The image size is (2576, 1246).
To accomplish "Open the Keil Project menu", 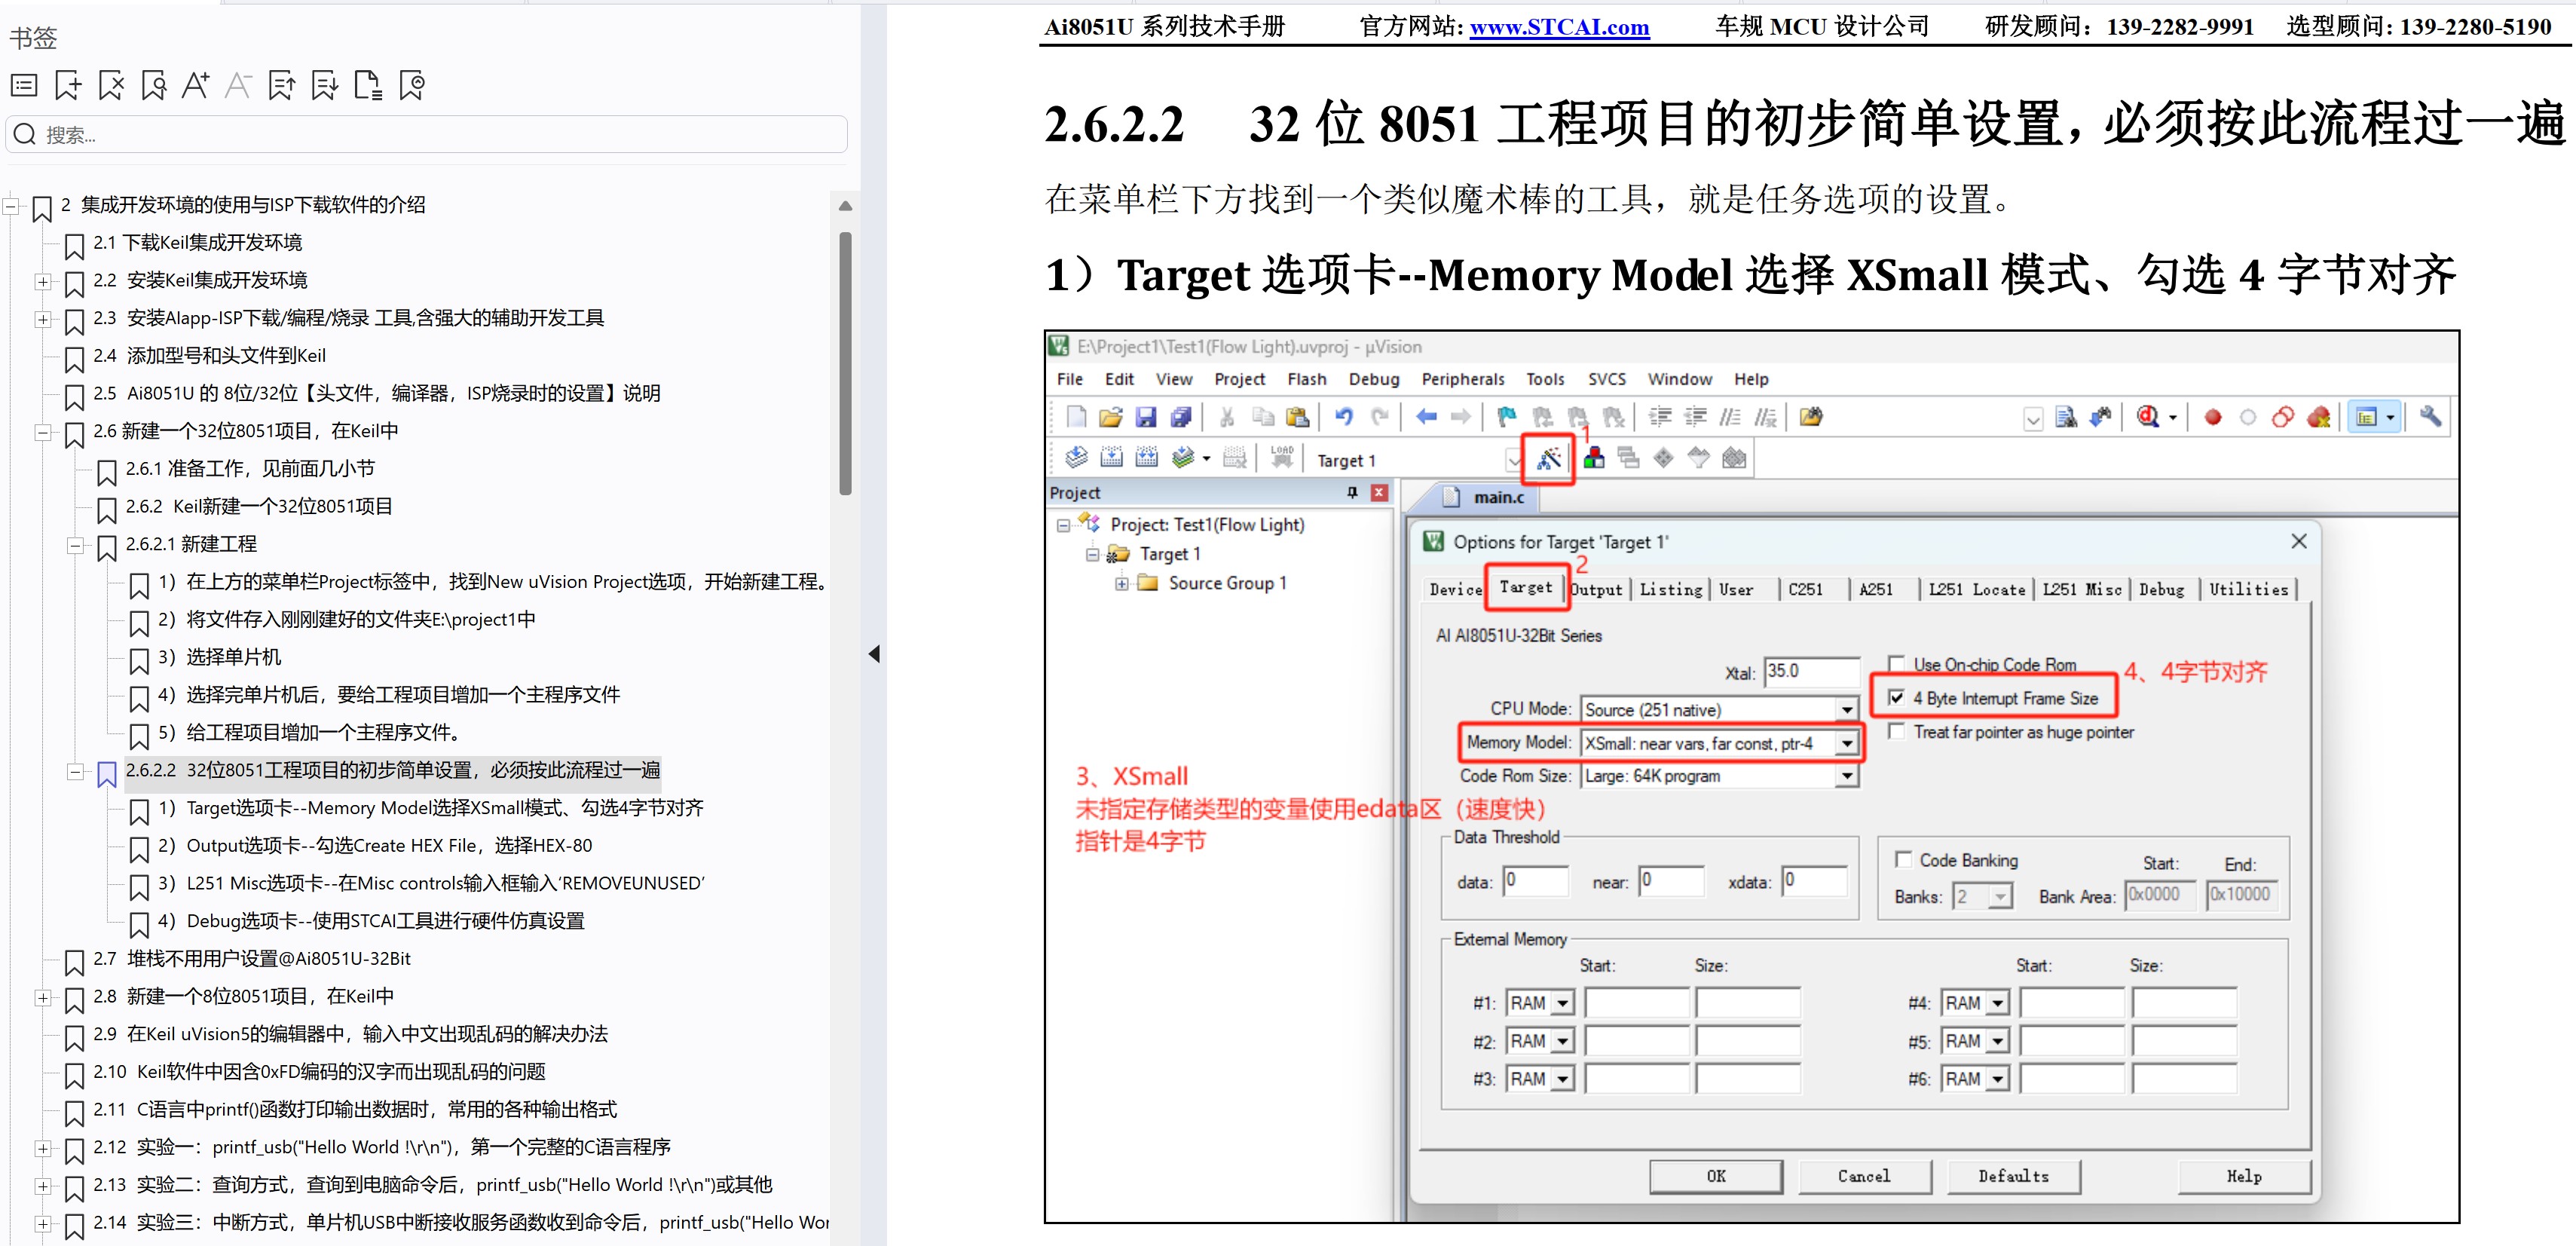I will coord(1239,379).
